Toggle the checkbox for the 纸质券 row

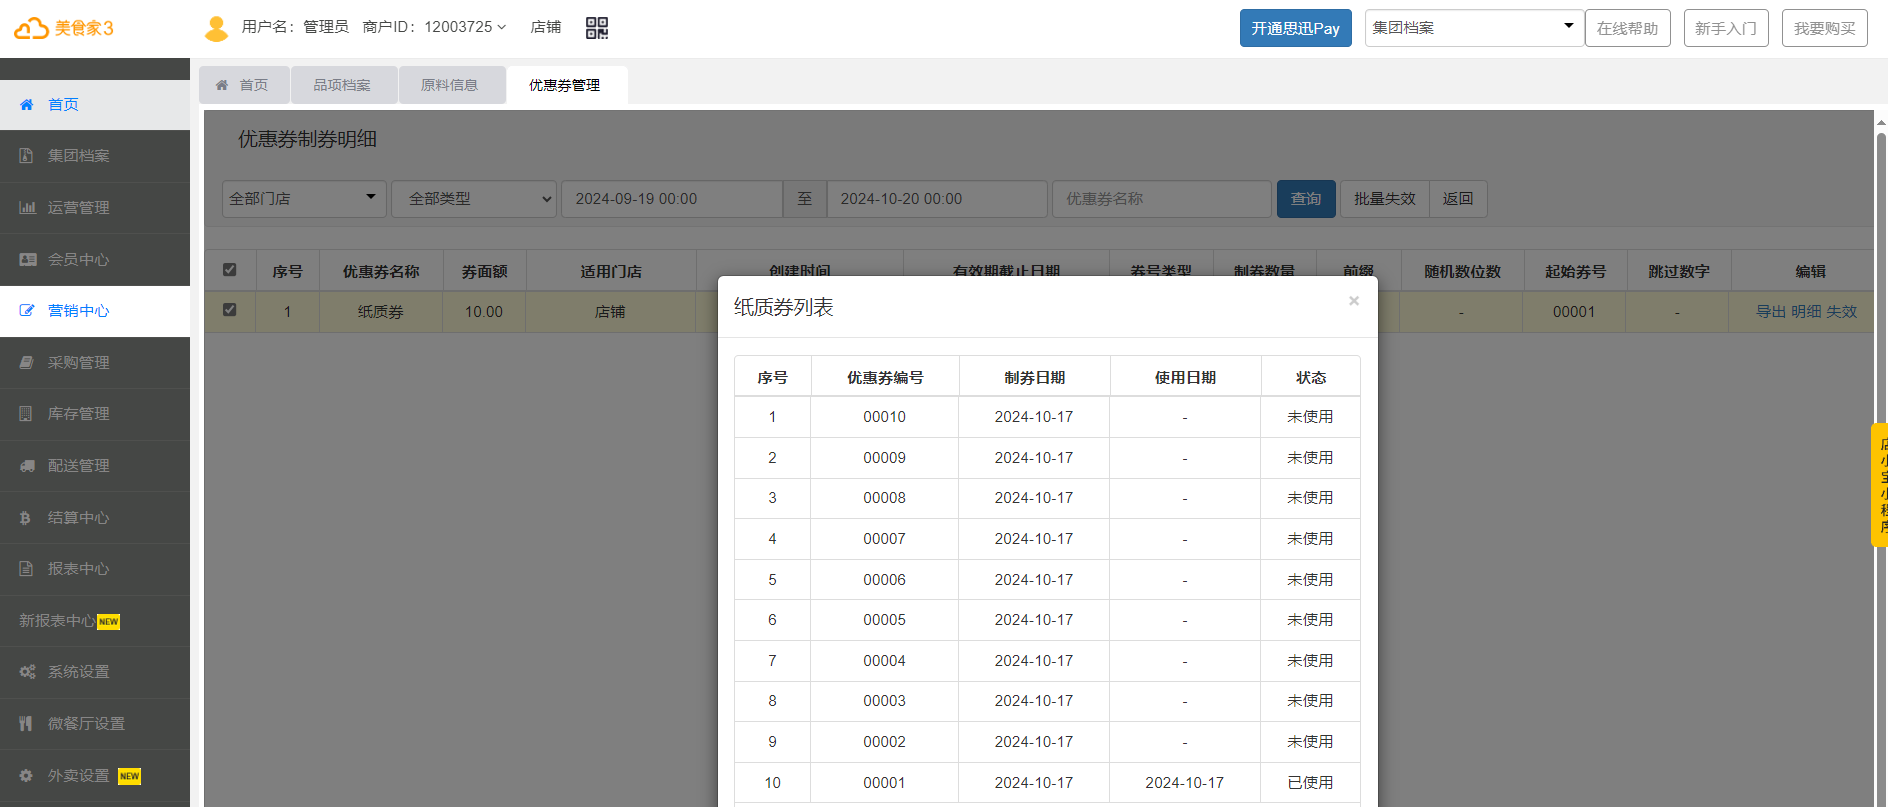[230, 310]
